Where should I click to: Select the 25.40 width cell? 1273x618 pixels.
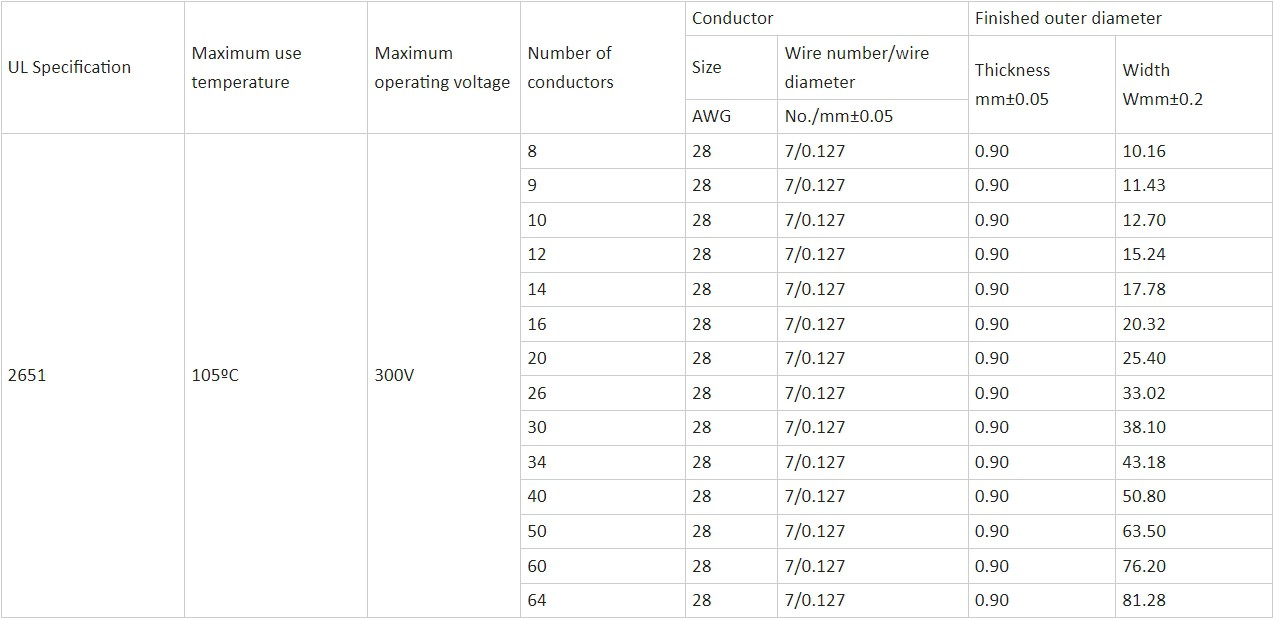click(1144, 358)
